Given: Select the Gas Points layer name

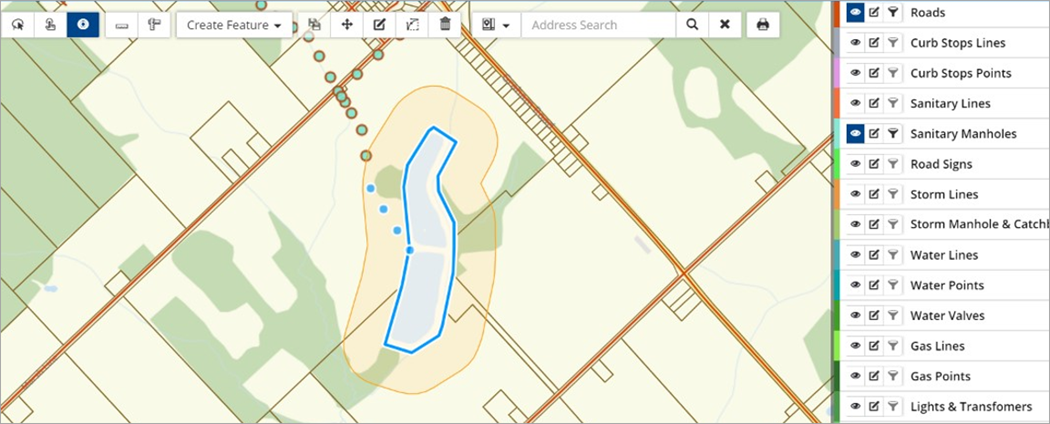Looking at the screenshot, I should [940, 376].
